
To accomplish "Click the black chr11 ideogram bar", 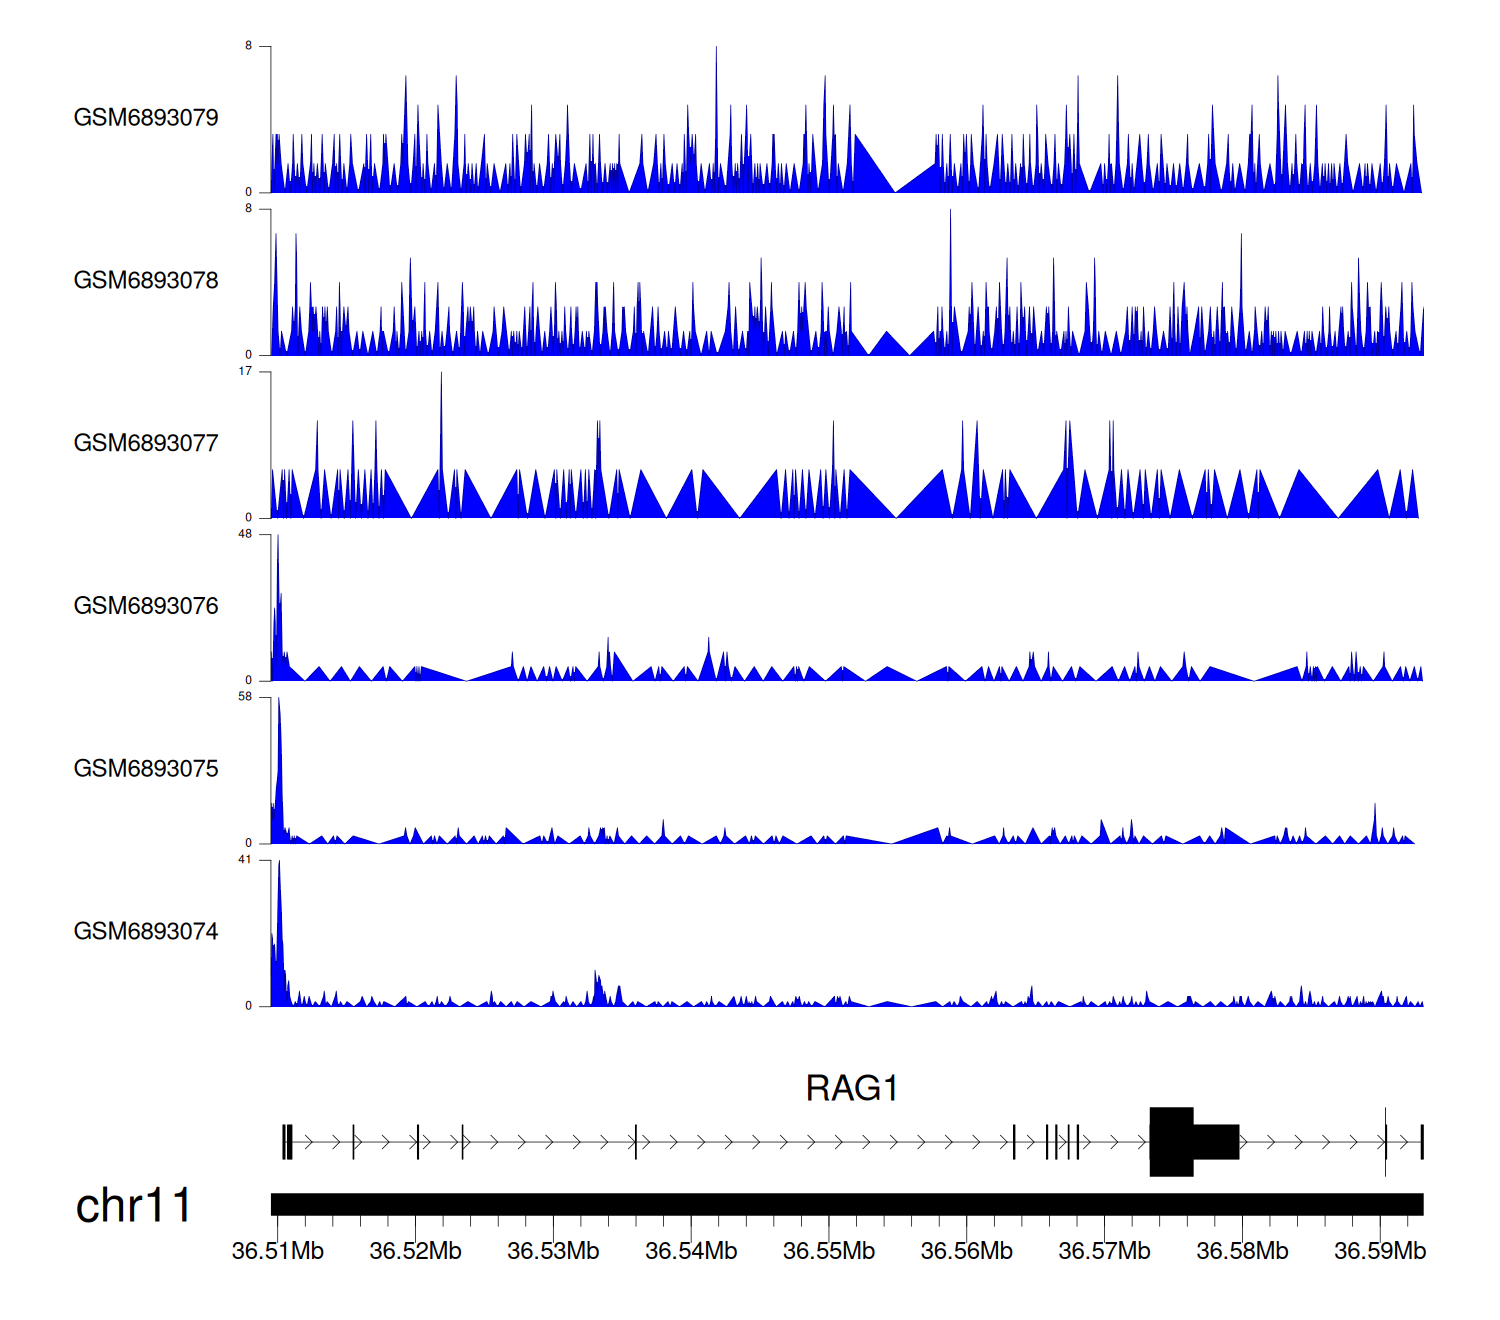I will [x=846, y=1204].
